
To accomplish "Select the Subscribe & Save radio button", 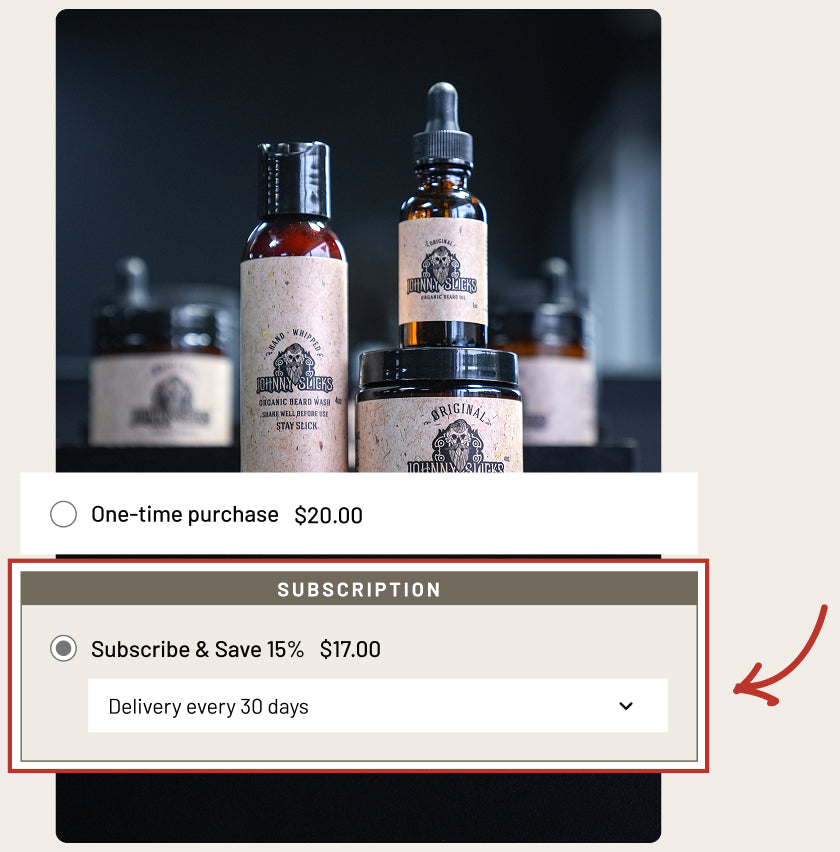I will [63, 648].
